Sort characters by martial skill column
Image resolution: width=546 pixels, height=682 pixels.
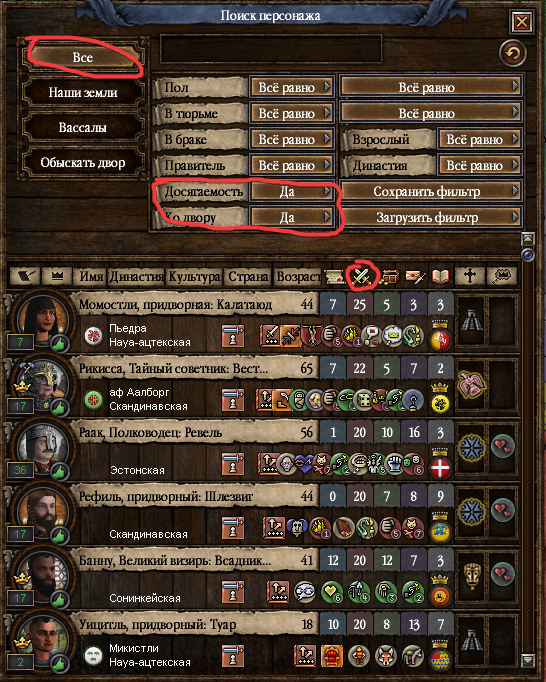point(361,276)
